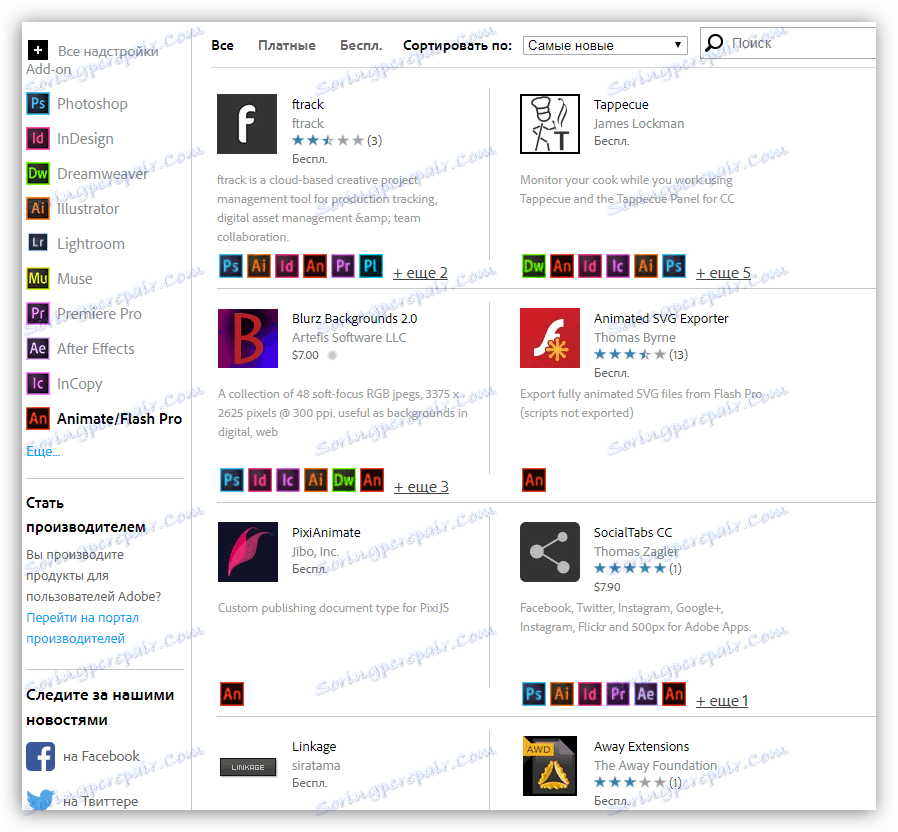This screenshot has width=898, height=832.
Task: Click the $7.90 price of SocialTabs
Action: (607, 587)
